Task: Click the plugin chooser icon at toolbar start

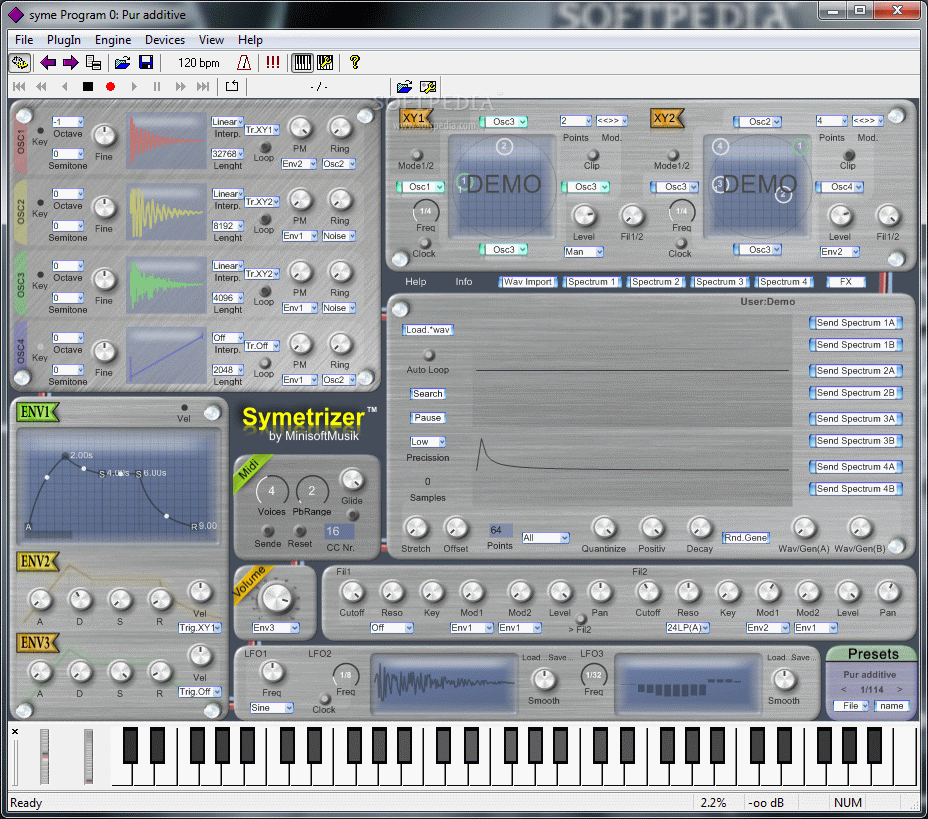Action: click(x=20, y=63)
